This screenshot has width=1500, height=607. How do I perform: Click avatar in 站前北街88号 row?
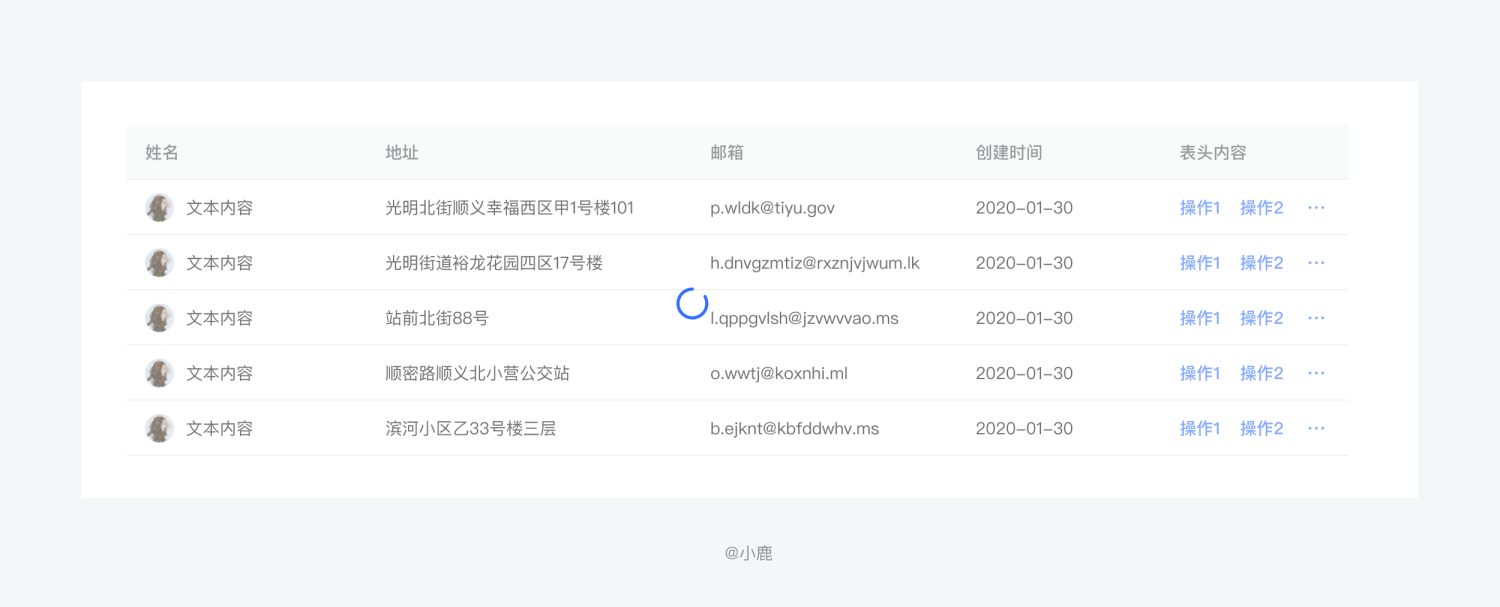coord(160,318)
